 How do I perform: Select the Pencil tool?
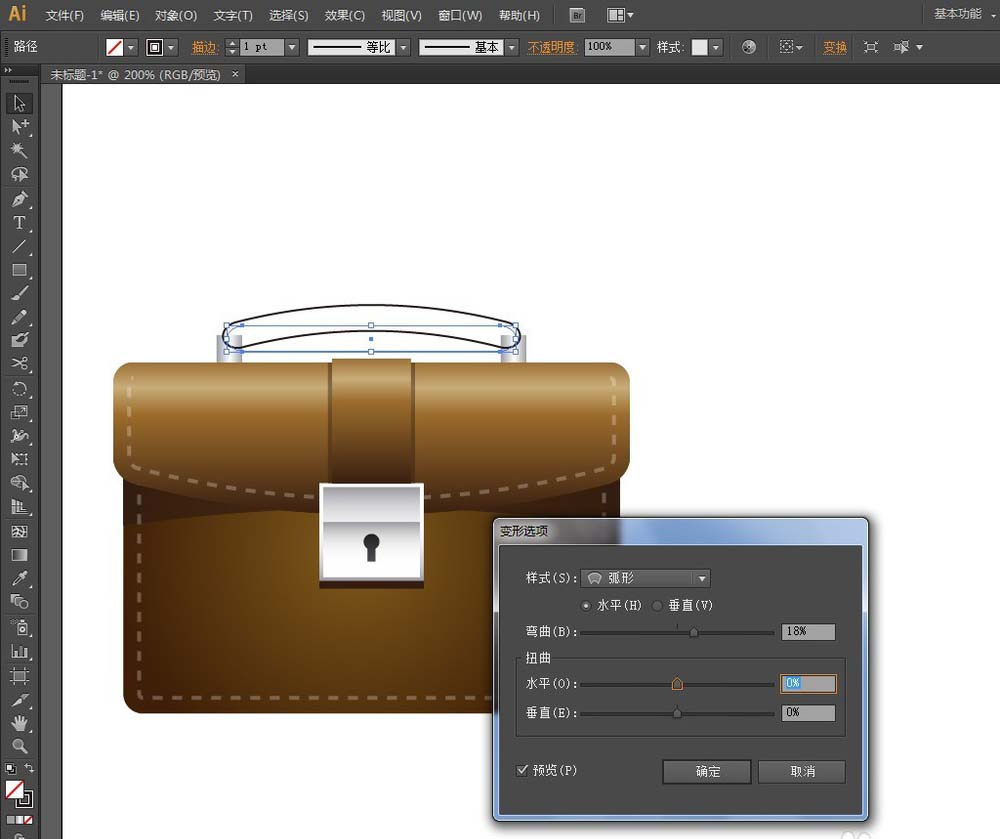point(19,317)
